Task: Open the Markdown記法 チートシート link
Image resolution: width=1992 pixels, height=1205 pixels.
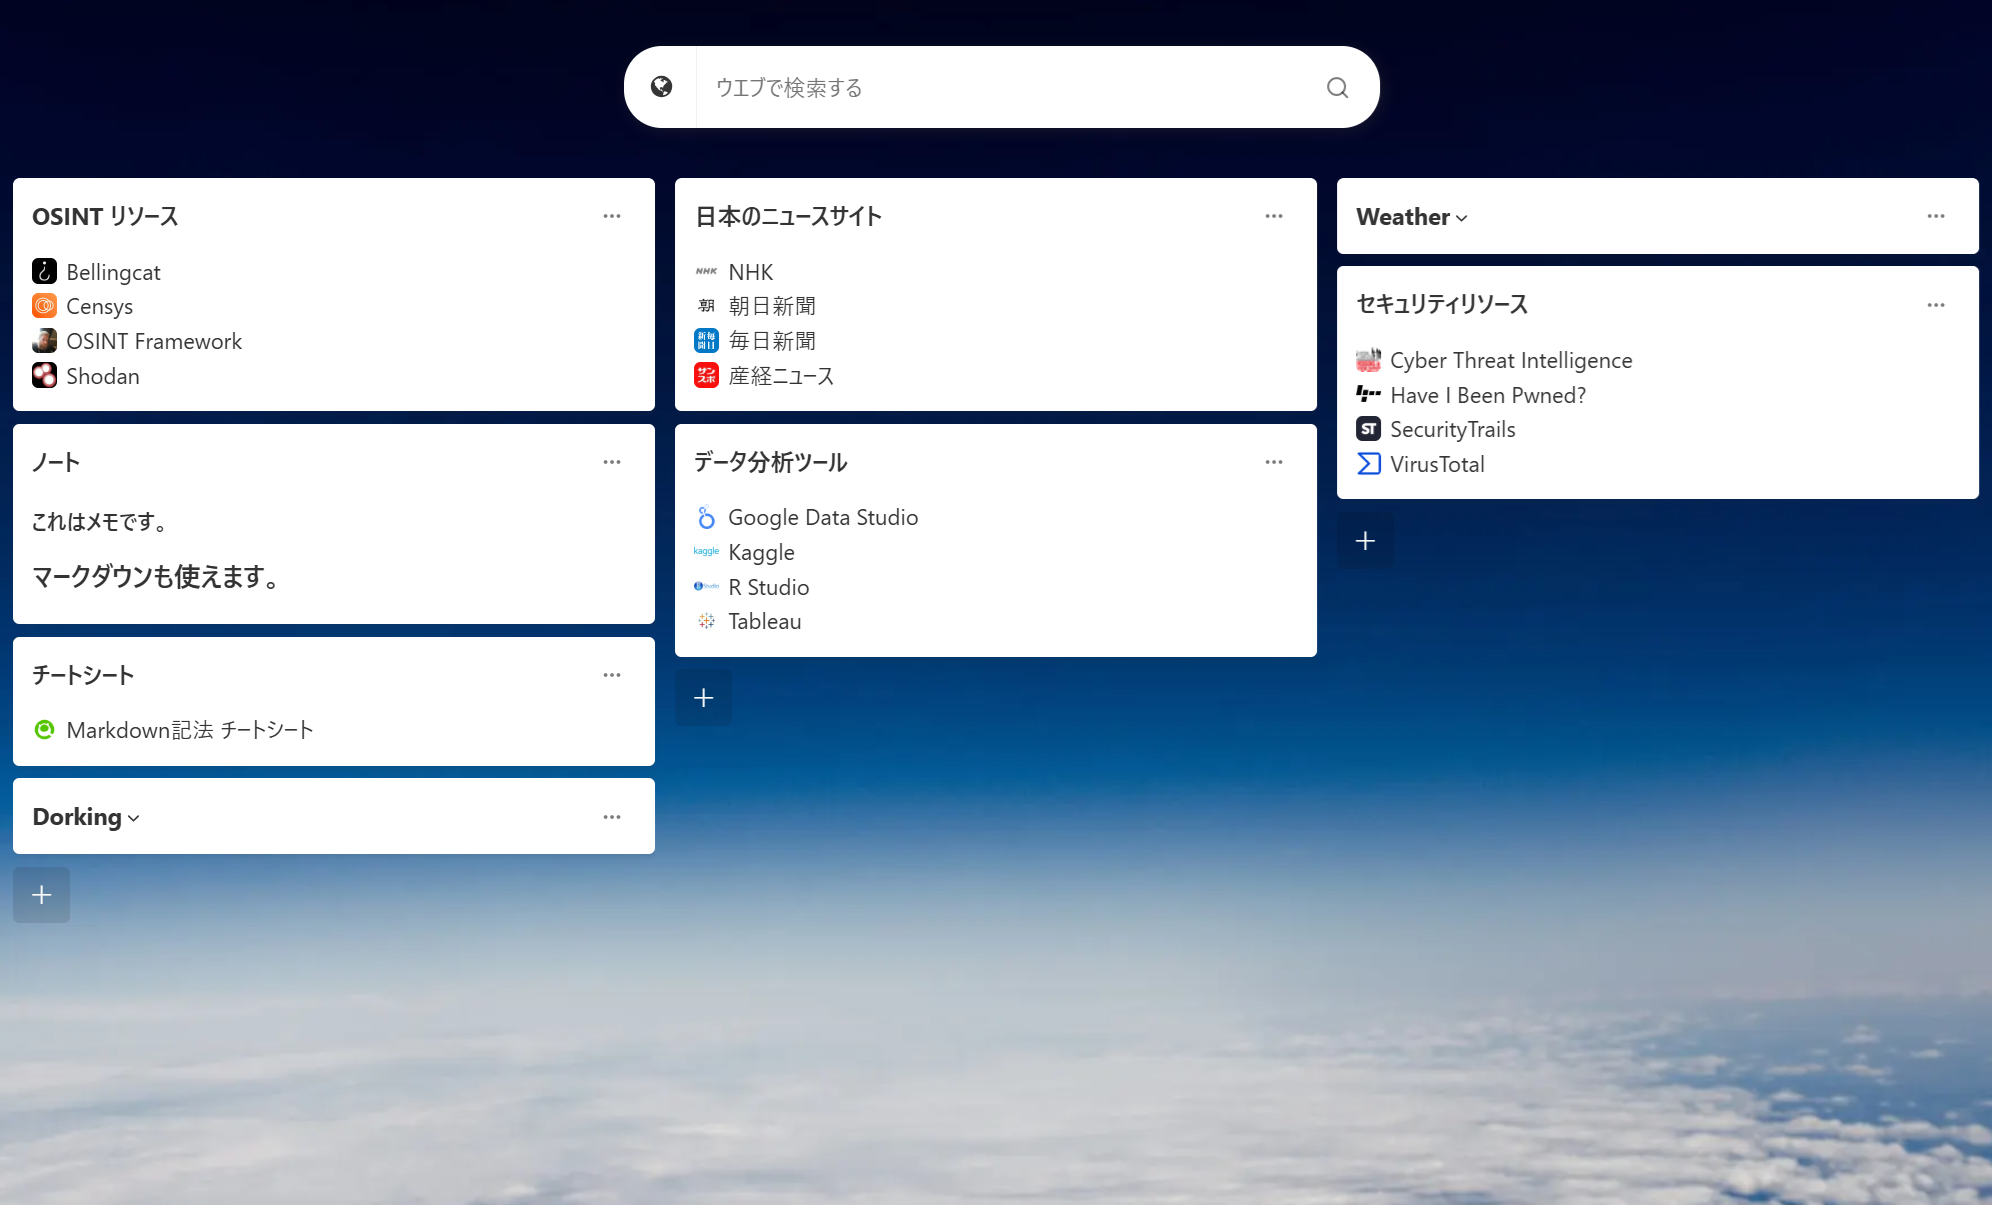Action: click(x=189, y=730)
